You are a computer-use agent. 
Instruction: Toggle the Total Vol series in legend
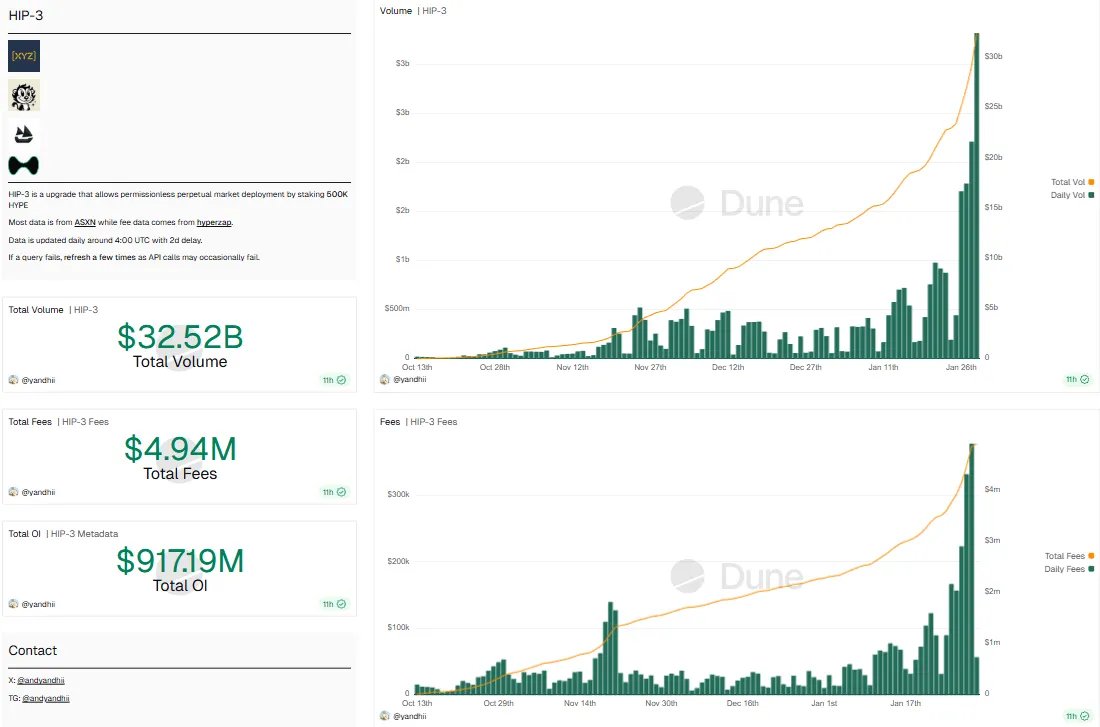(1071, 182)
